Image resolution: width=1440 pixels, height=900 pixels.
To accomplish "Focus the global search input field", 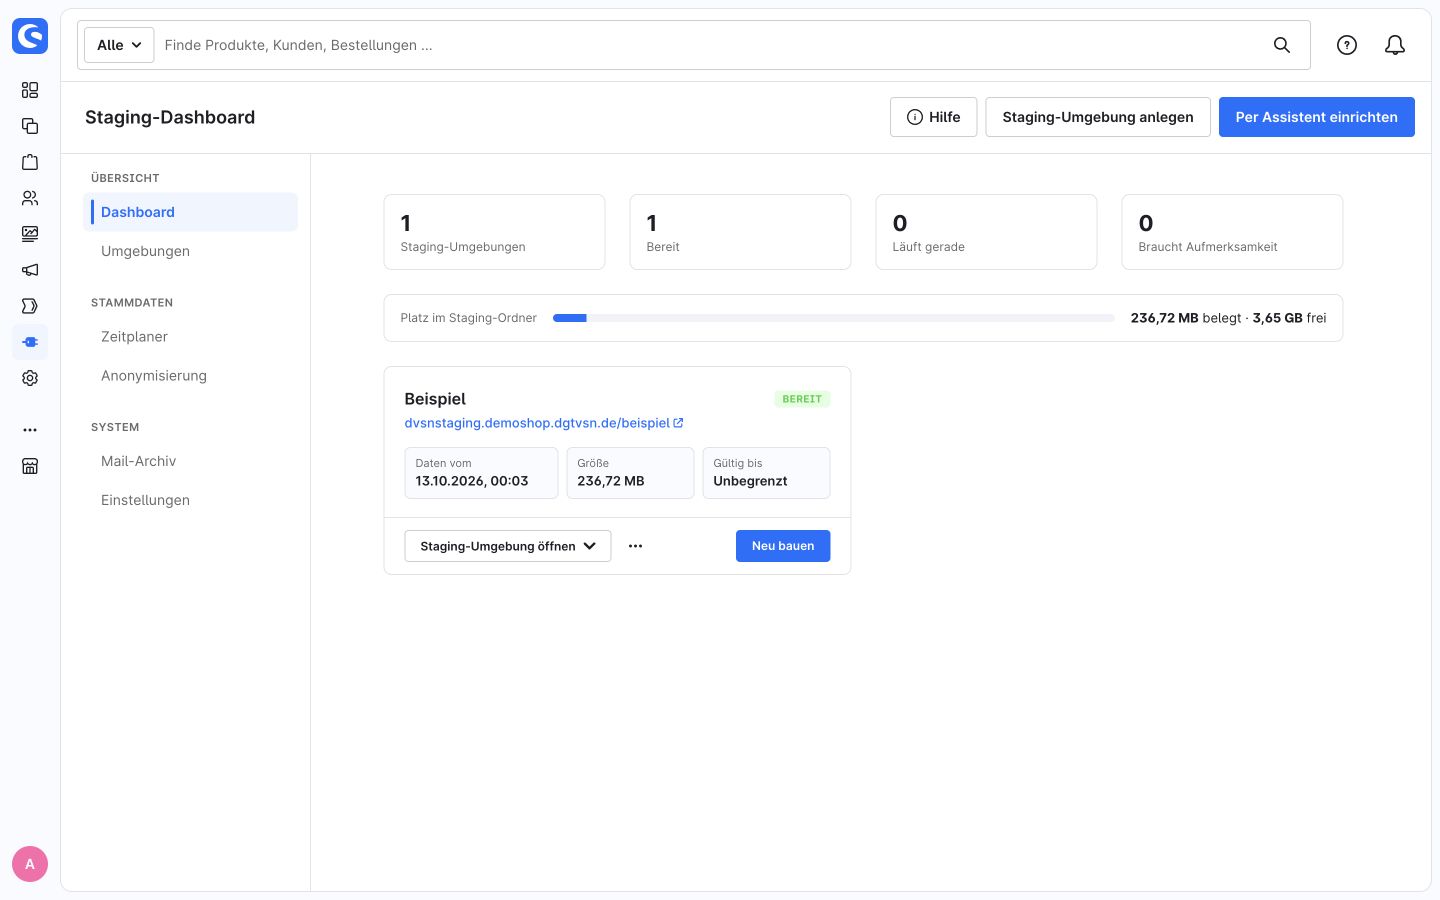I will [x=710, y=45].
